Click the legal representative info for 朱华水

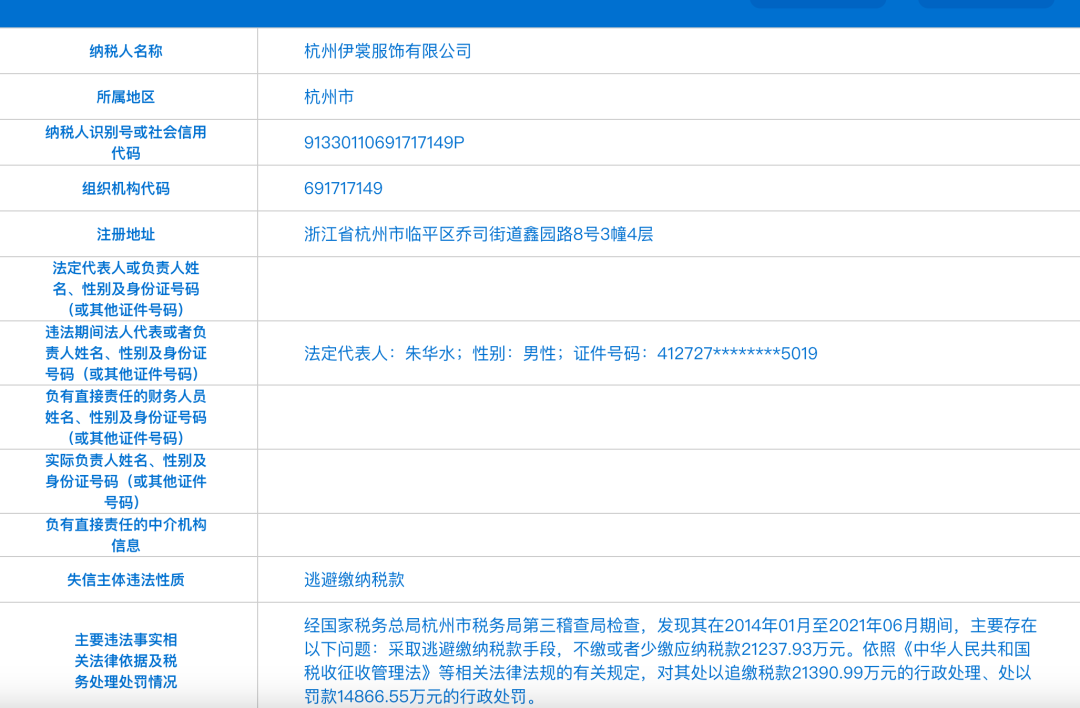(x=558, y=353)
